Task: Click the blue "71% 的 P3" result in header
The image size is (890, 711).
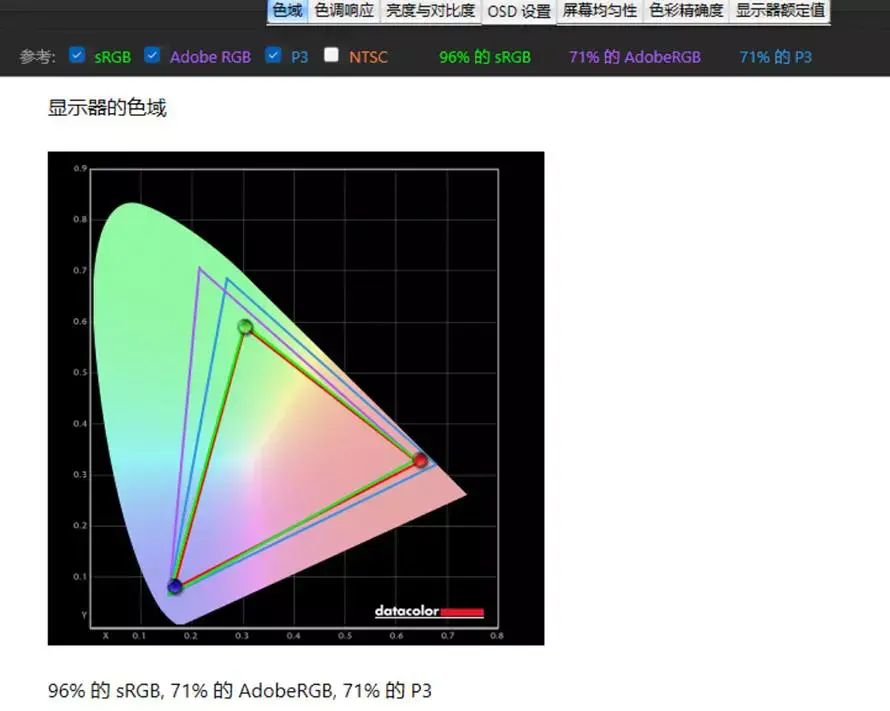Action: (775, 57)
